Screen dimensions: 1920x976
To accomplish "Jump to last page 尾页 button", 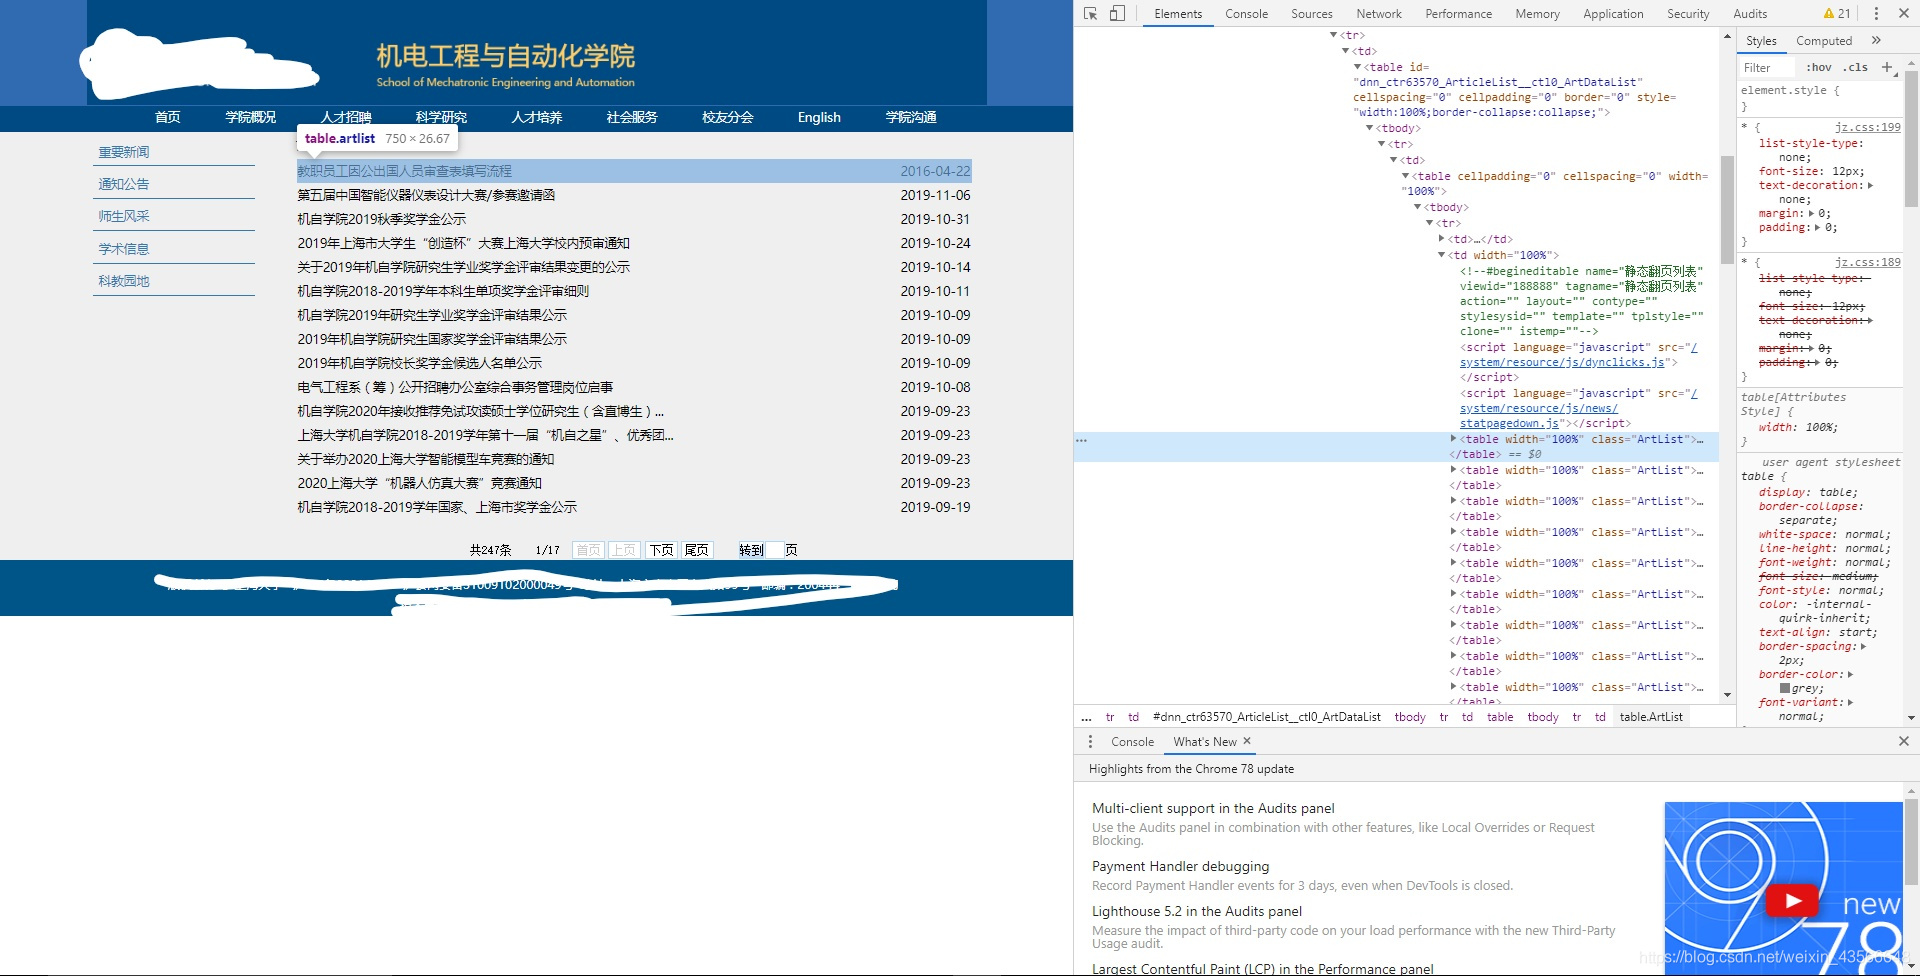I will point(697,550).
